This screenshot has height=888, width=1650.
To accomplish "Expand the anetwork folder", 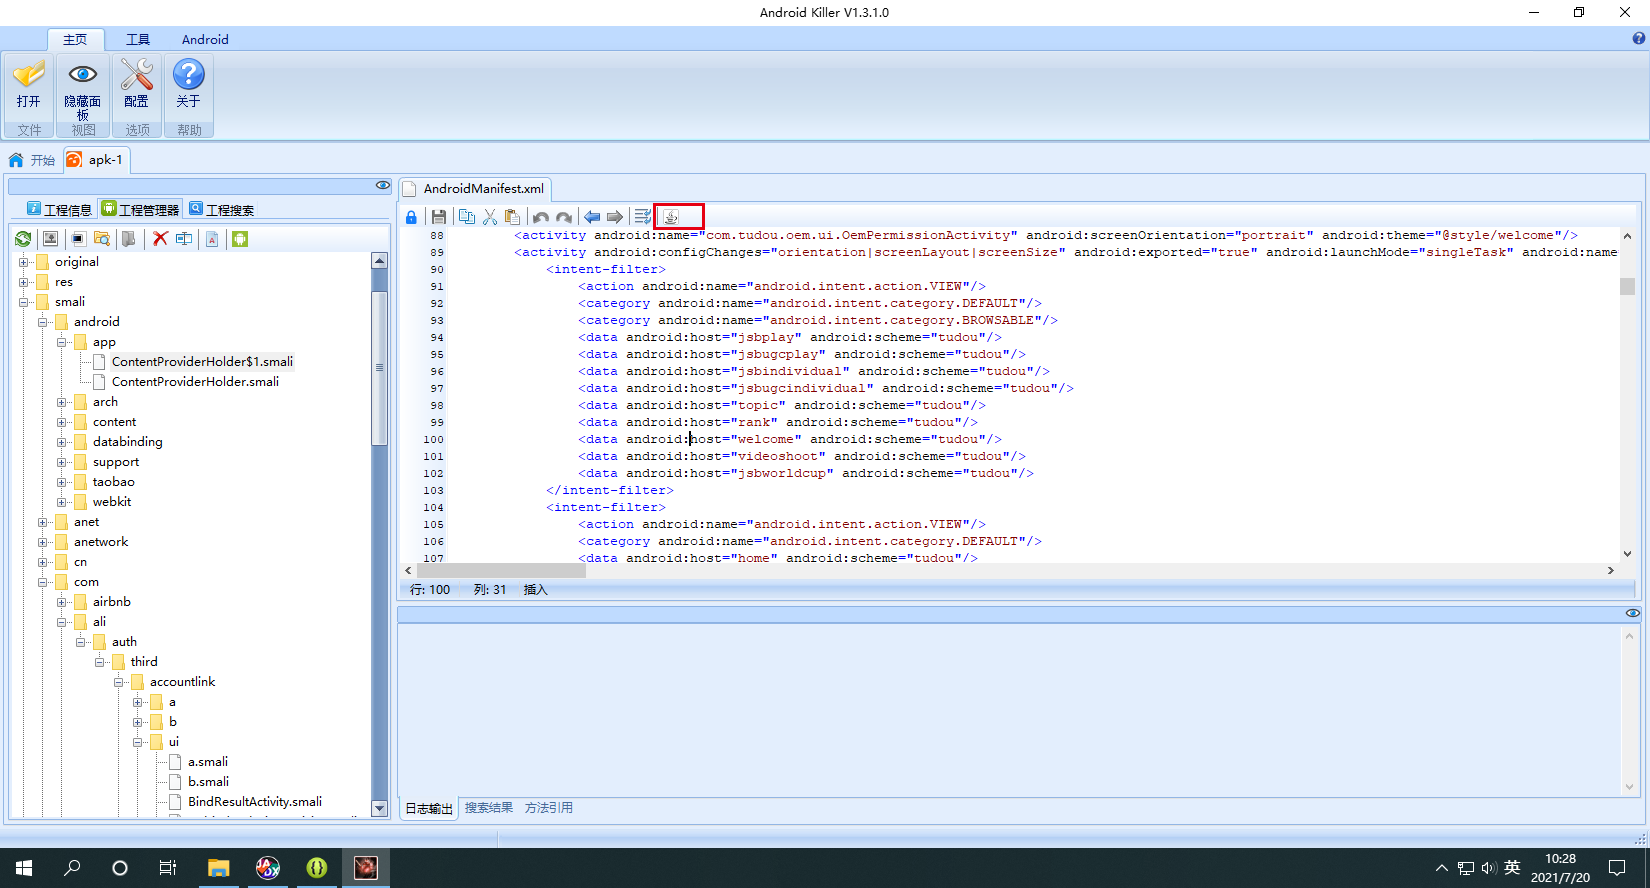I will click(42, 542).
